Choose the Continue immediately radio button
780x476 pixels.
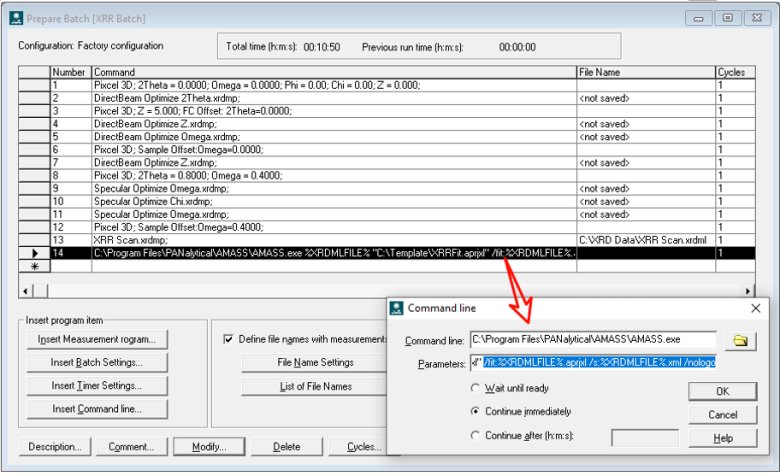475,411
